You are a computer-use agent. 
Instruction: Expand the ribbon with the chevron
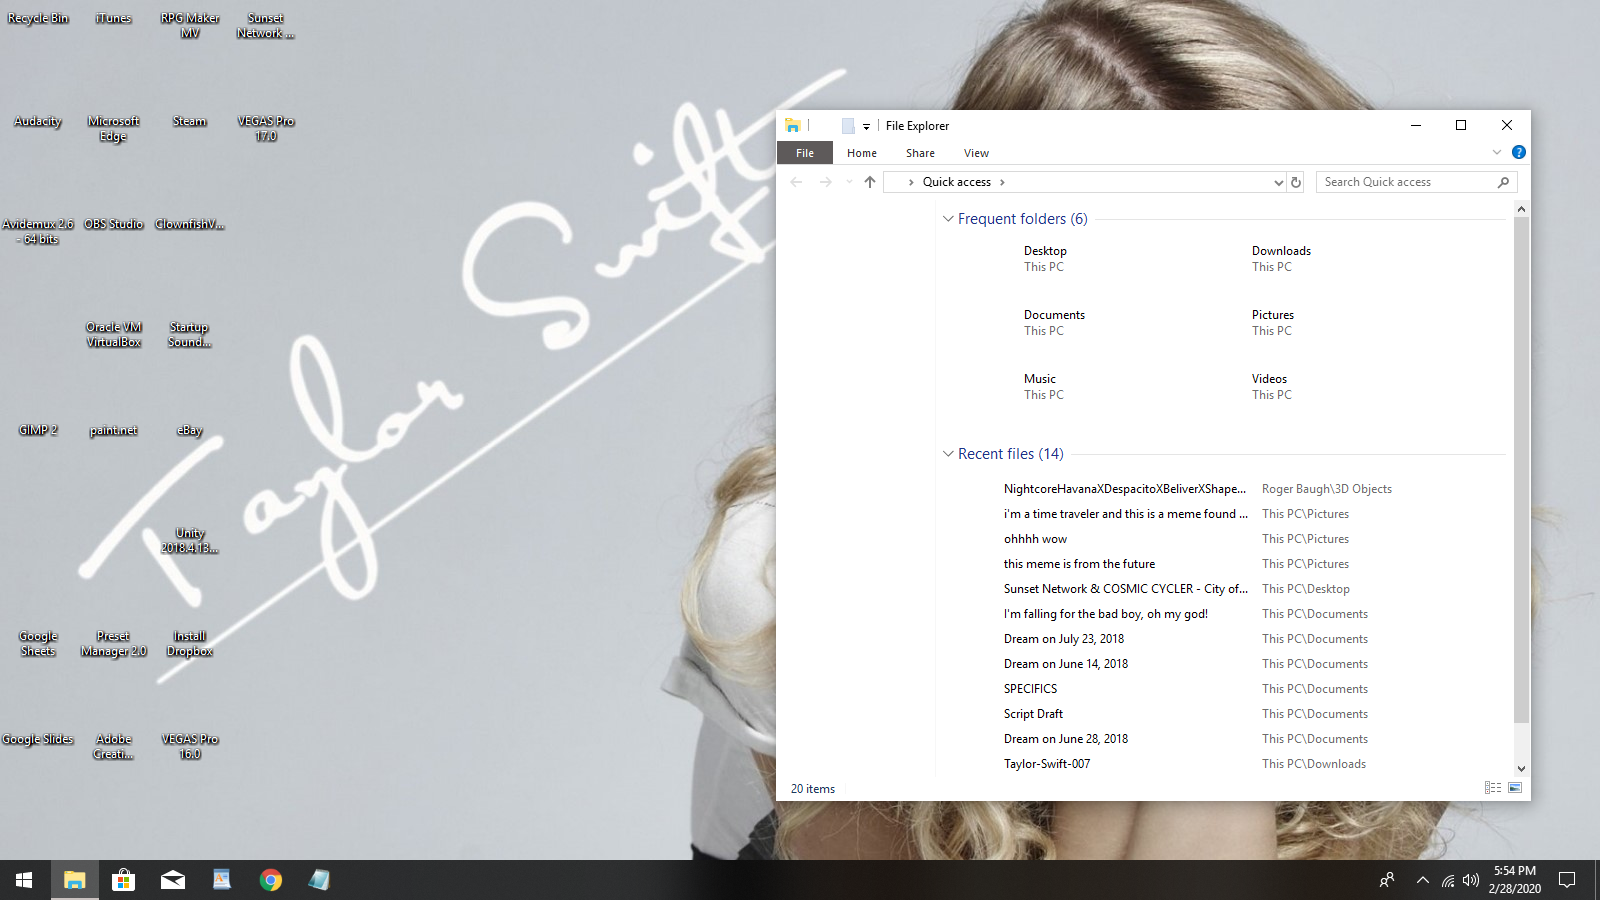tap(1497, 152)
